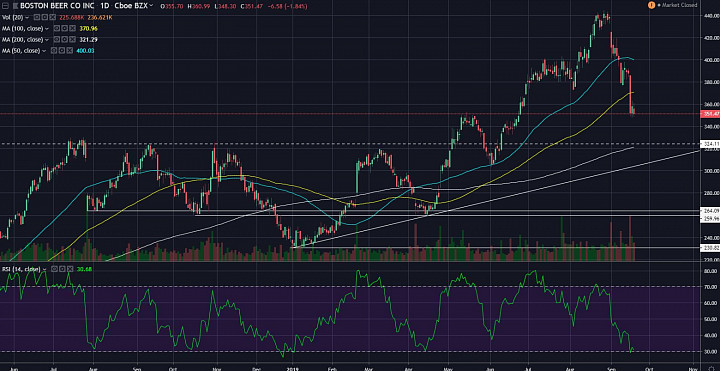The width and height of the screenshot is (720, 371).
Task: Click the 264.09 horizontal line price label
Action: tap(709, 210)
